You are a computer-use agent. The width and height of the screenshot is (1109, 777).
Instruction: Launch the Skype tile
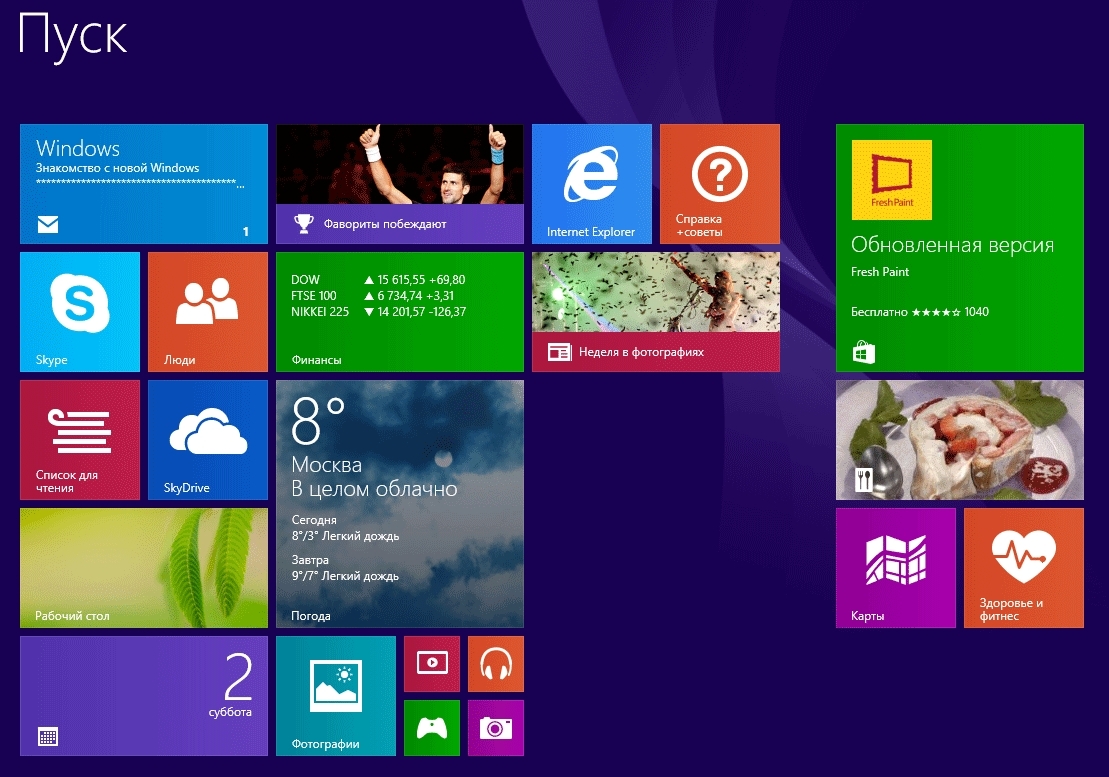point(80,312)
